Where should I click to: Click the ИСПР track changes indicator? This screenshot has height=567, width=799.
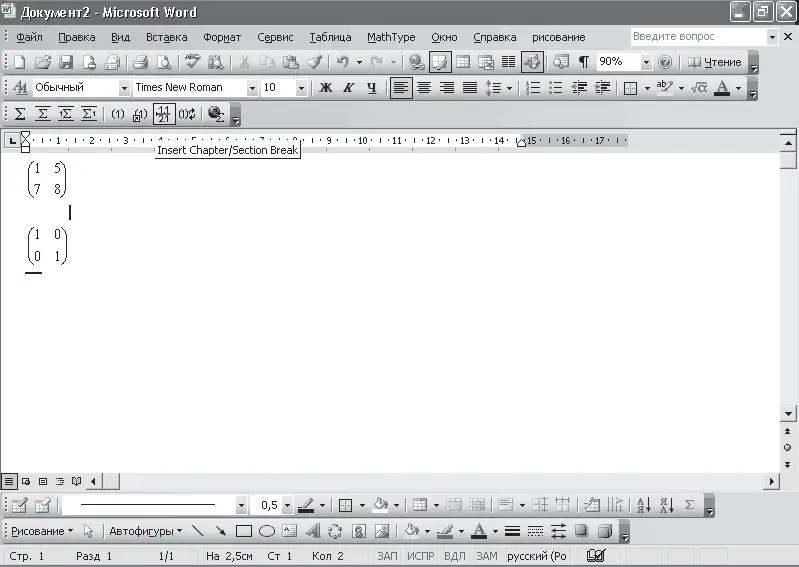pyautogui.click(x=420, y=556)
